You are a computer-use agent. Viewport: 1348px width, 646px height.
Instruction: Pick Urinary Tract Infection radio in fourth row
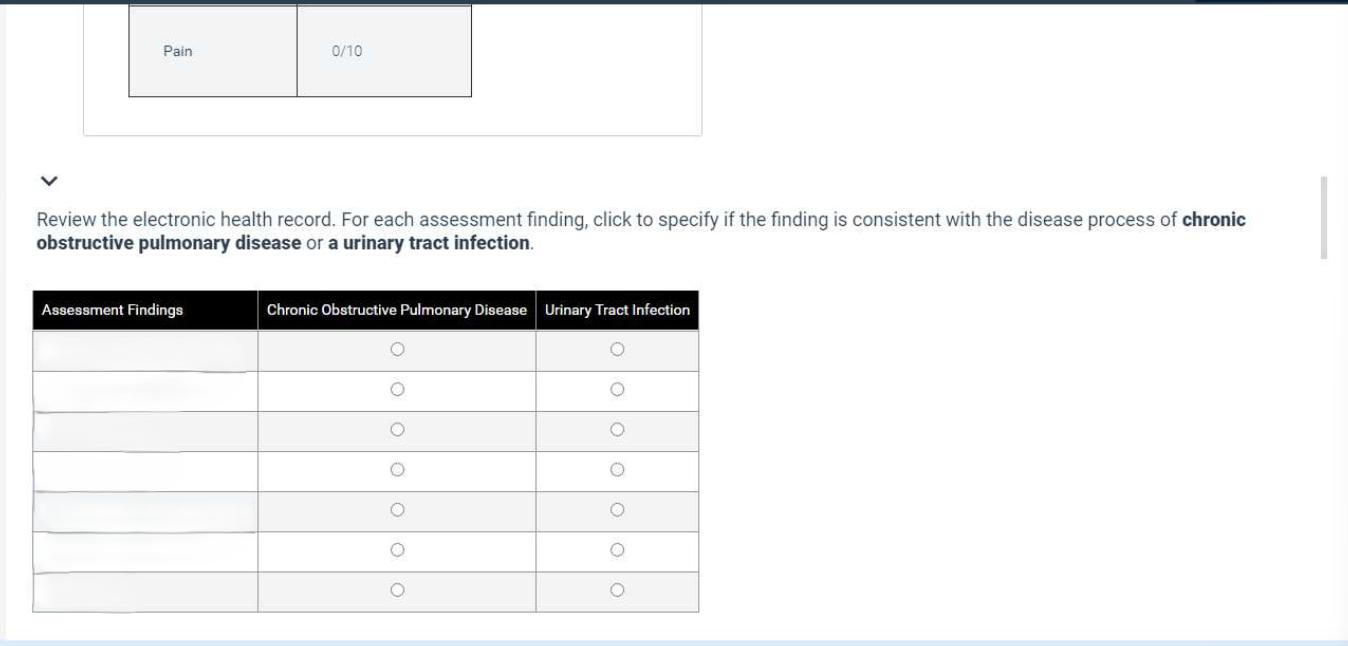click(617, 469)
